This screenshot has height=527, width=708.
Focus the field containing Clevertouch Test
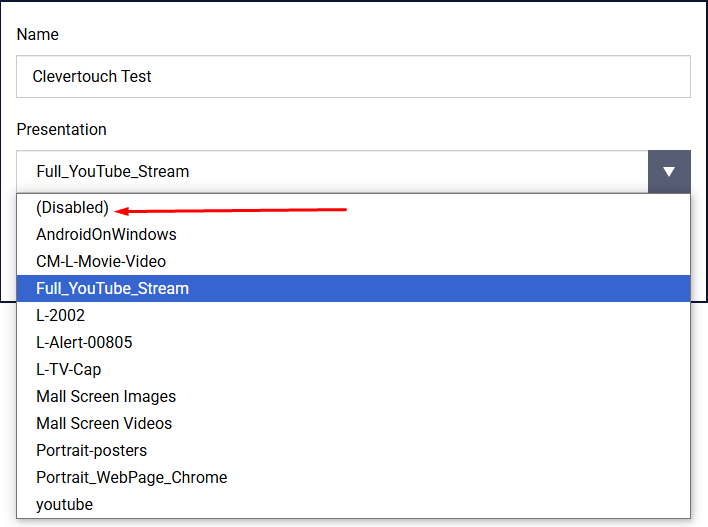pyautogui.click(x=353, y=77)
